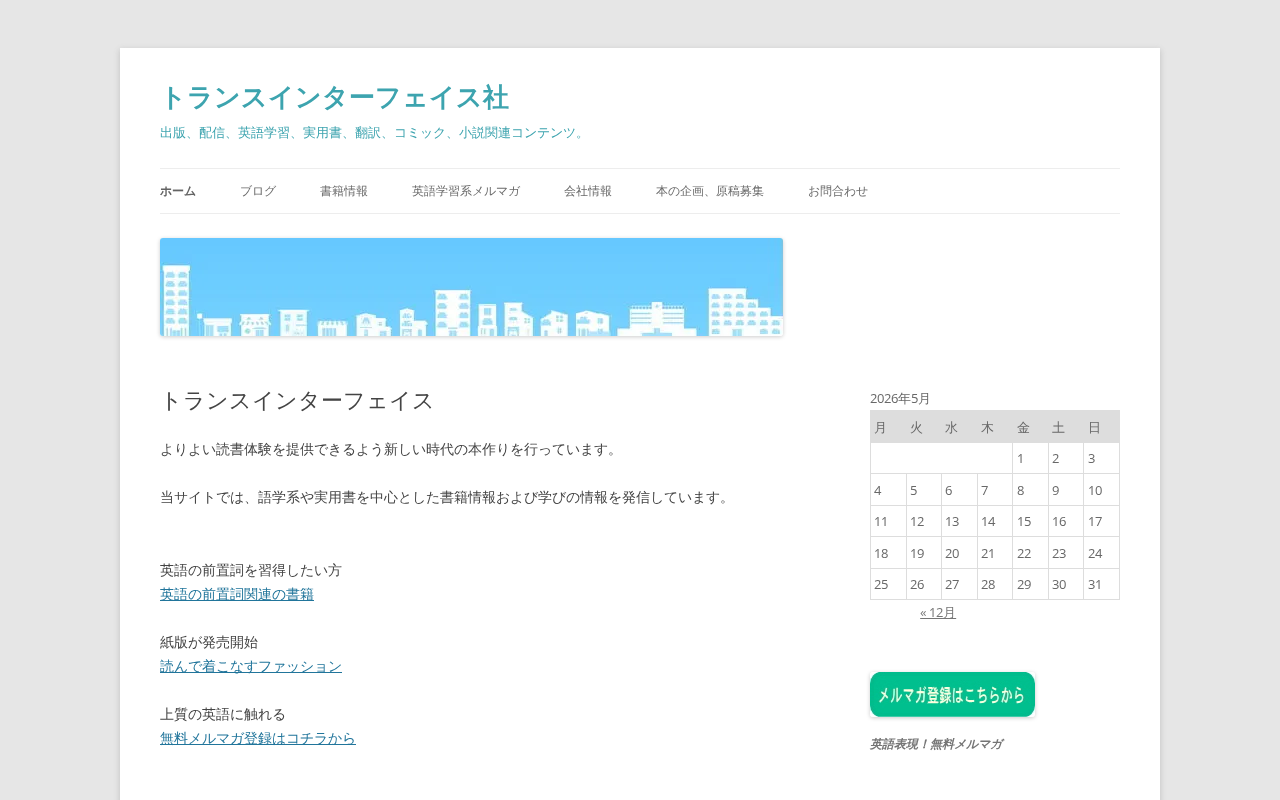Open the ブログ menu item
This screenshot has width=1280, height=800.
(258, 191)
